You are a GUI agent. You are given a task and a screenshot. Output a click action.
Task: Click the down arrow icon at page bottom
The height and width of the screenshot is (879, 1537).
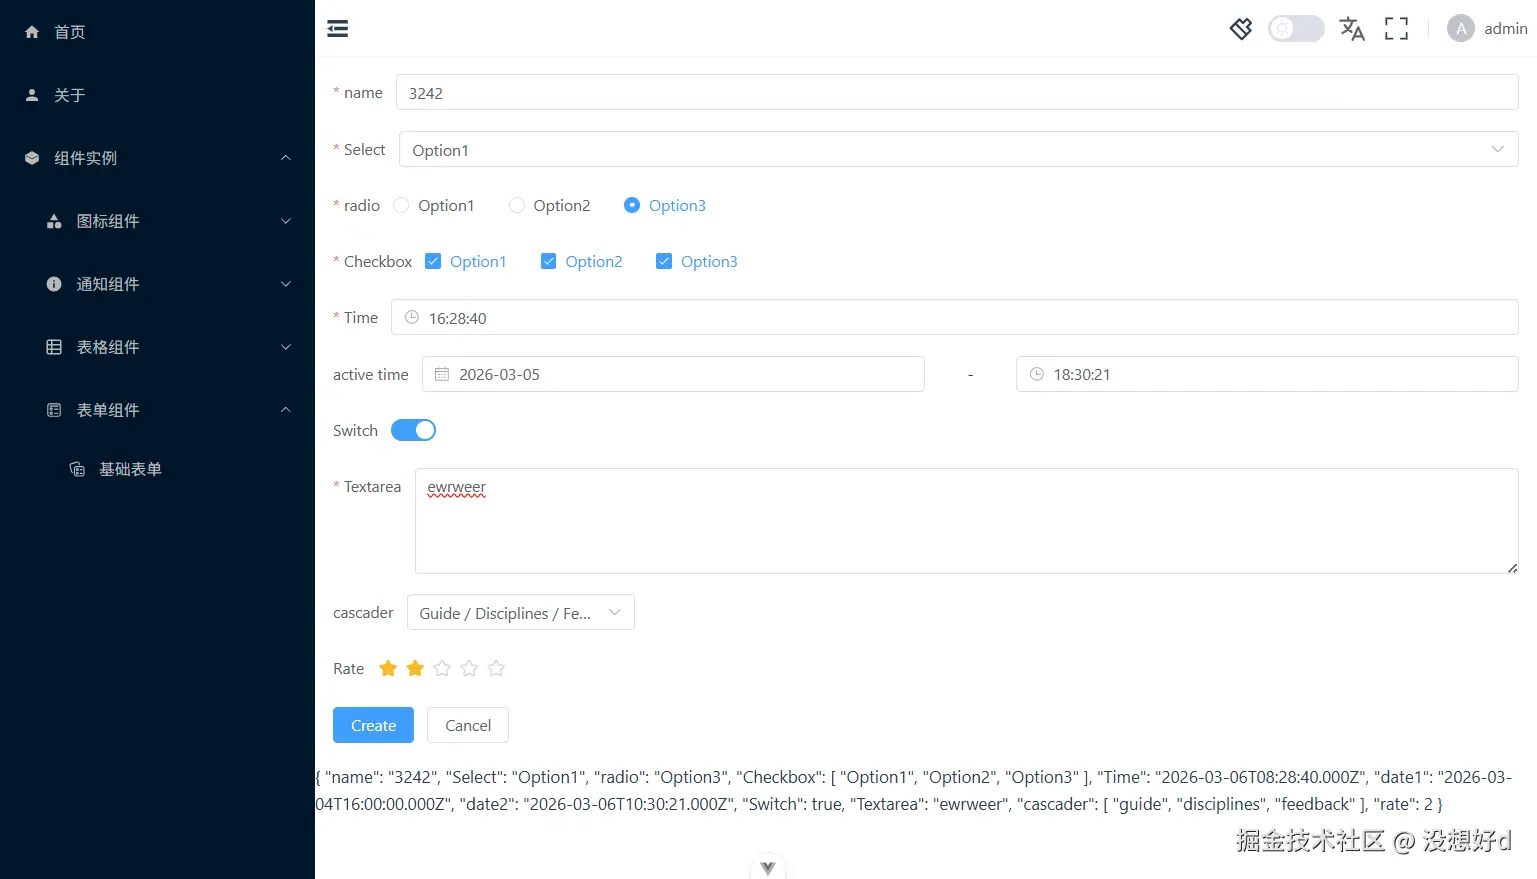tap(768, 868)
